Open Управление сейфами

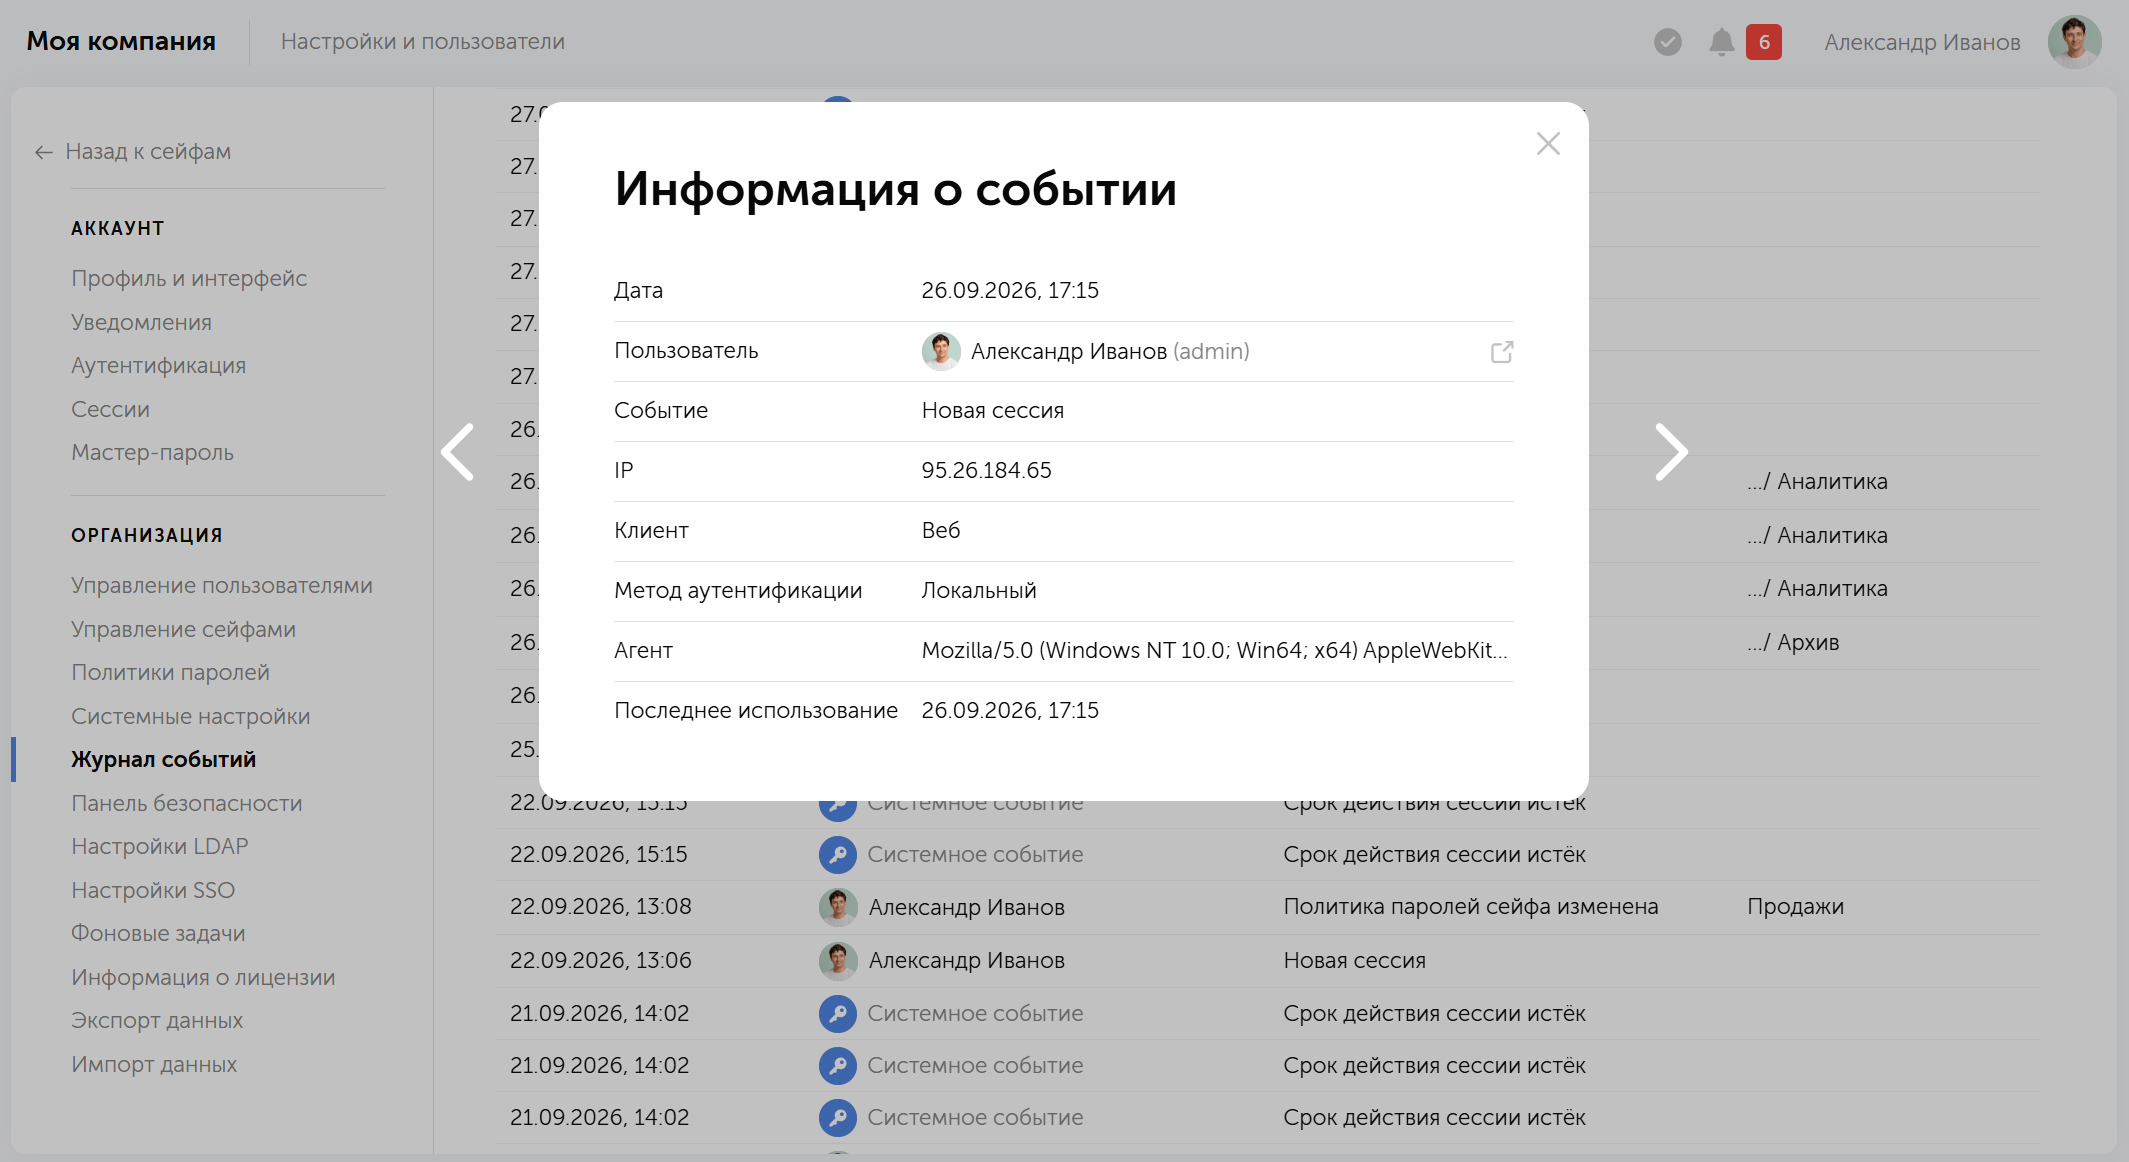[x=183, y=630]
